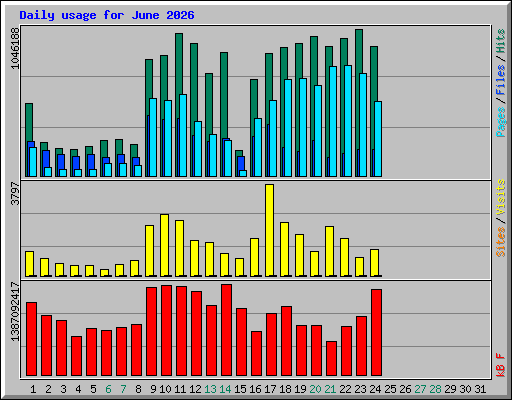
Task: Click the cyan 'Pages' legend label
Action: click(x=500, y=122)
